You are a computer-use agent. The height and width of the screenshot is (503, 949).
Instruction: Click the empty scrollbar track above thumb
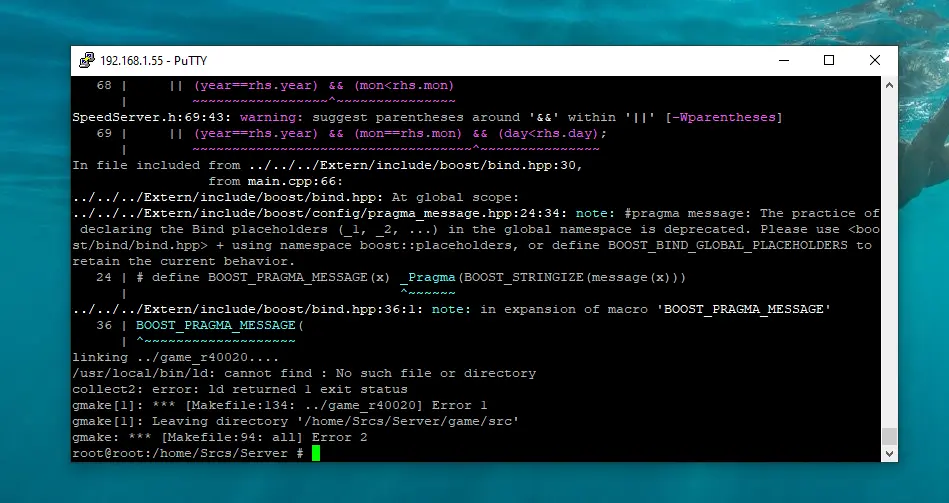click(889, 250)
